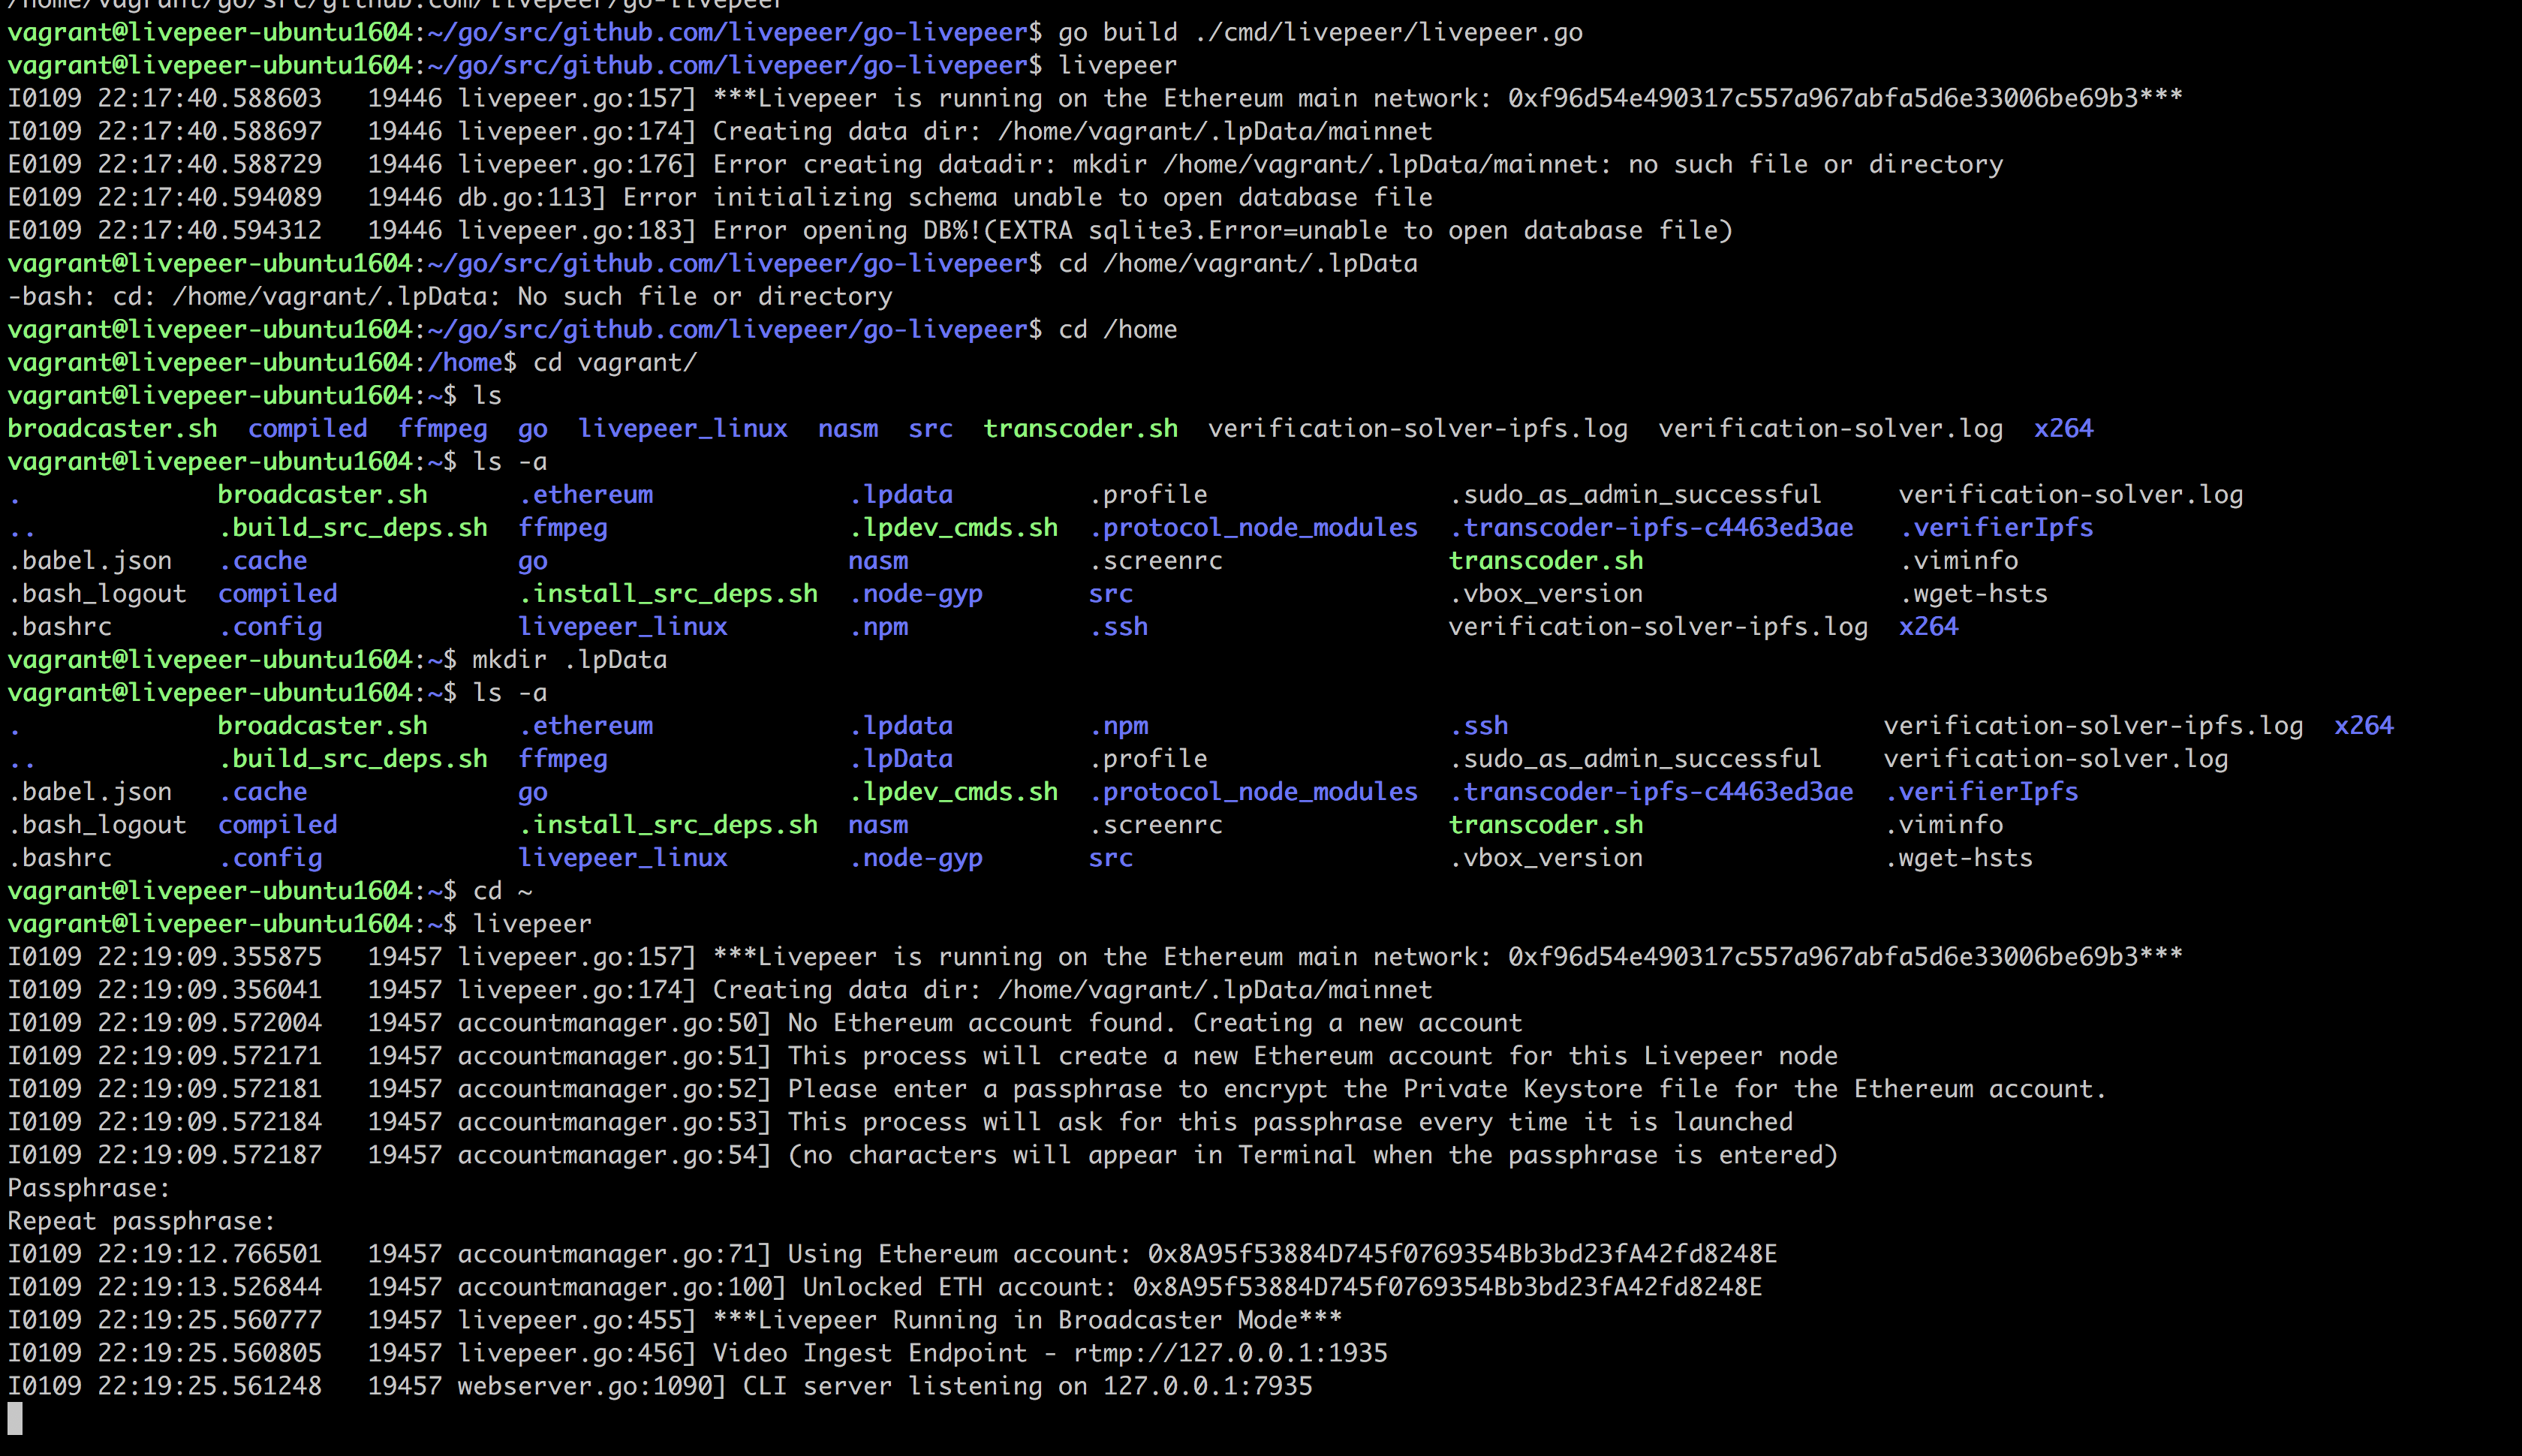Click the "Repeat passphrase:" prompt
Image resolution: width=2522 pixels, height=1456 pixels.
click(142, 1221)
